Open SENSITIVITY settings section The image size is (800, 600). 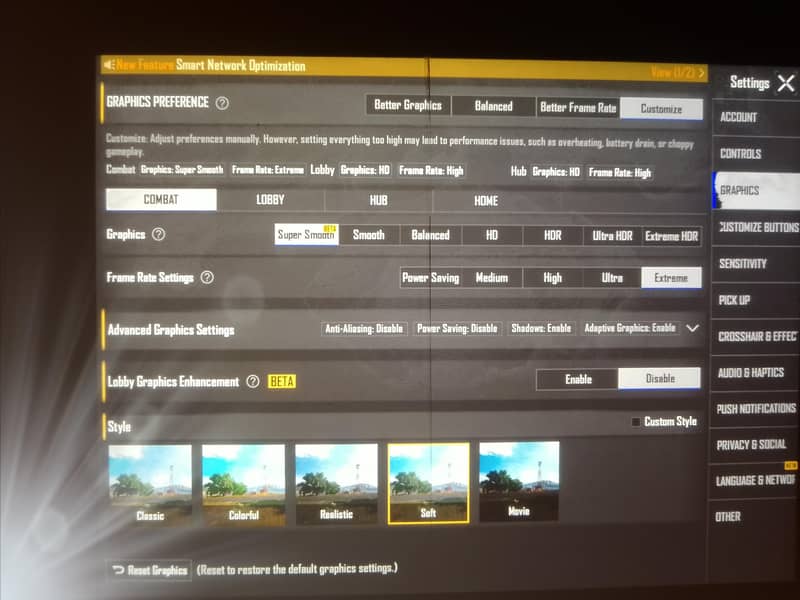756,264
